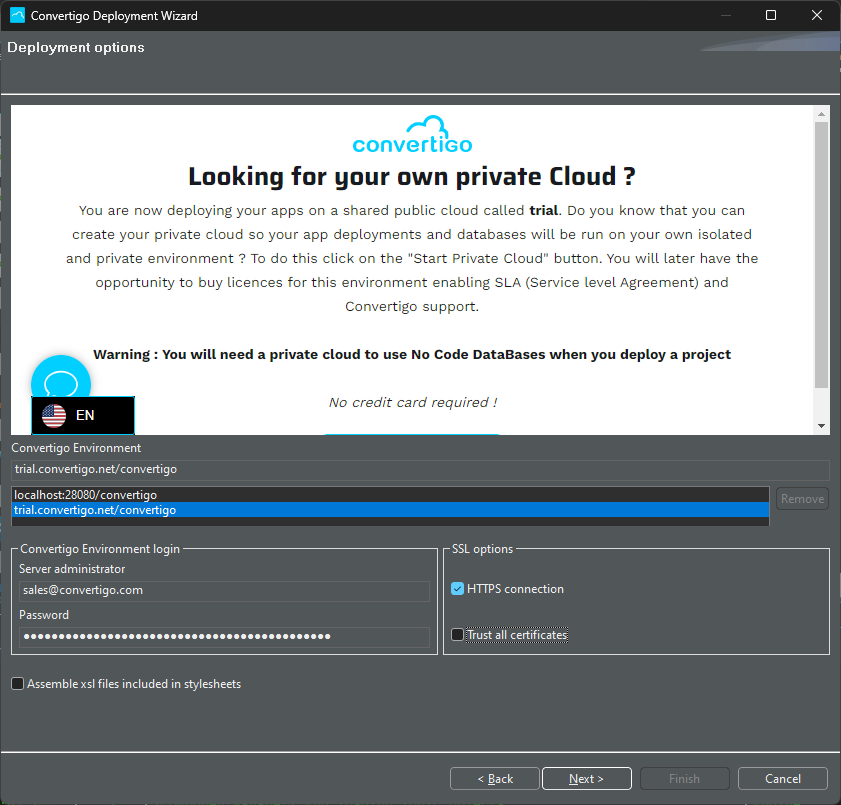Select trial.convertigo.net/convertigo list entry

[x=95, y=510]
